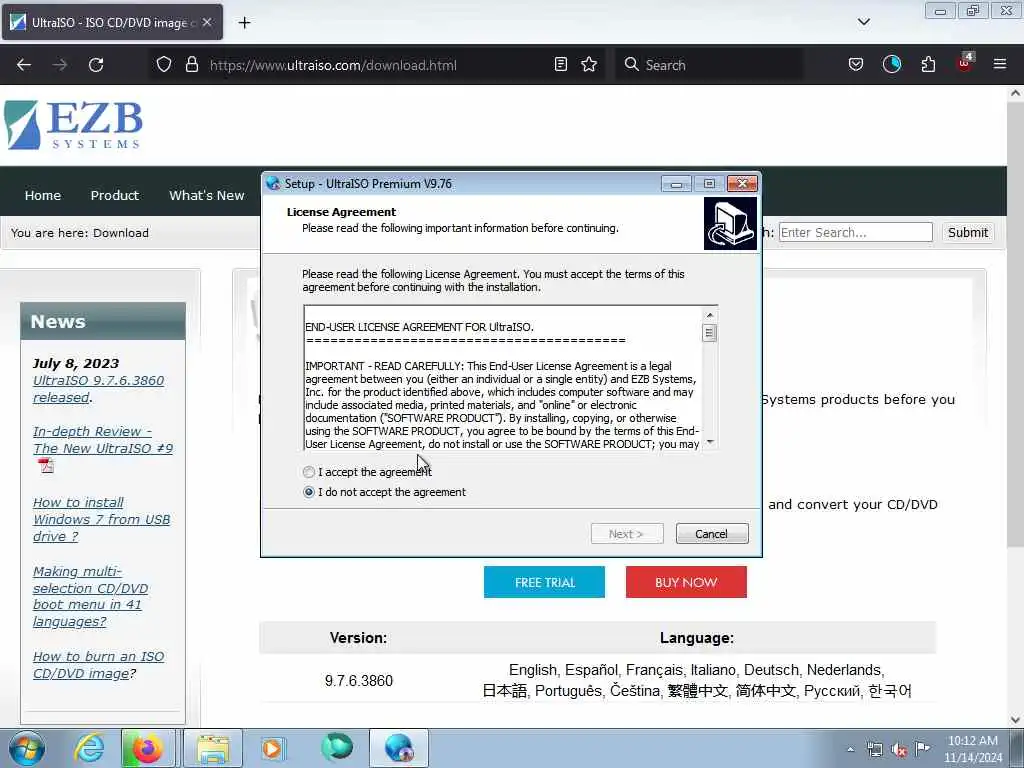Open the tracking protection shield icon
1024x768 pixels.
tap(164, 64)
